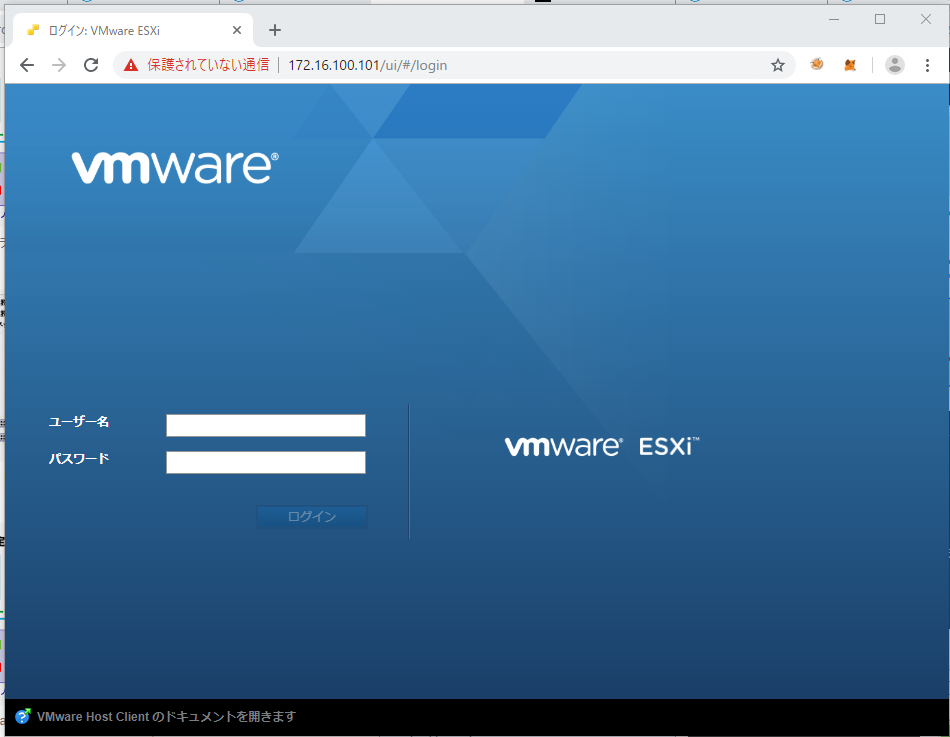
Task: Focus the ユーザー名 input field
Action: coord(266,425)
